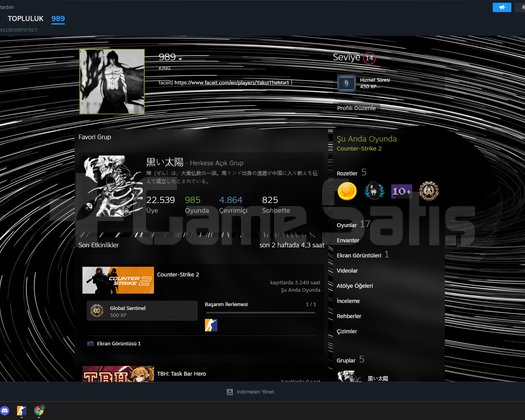The width and height of the screenshot is (525, 420).
Task: Open the Rehberler guides link
Action: point(349,316)
